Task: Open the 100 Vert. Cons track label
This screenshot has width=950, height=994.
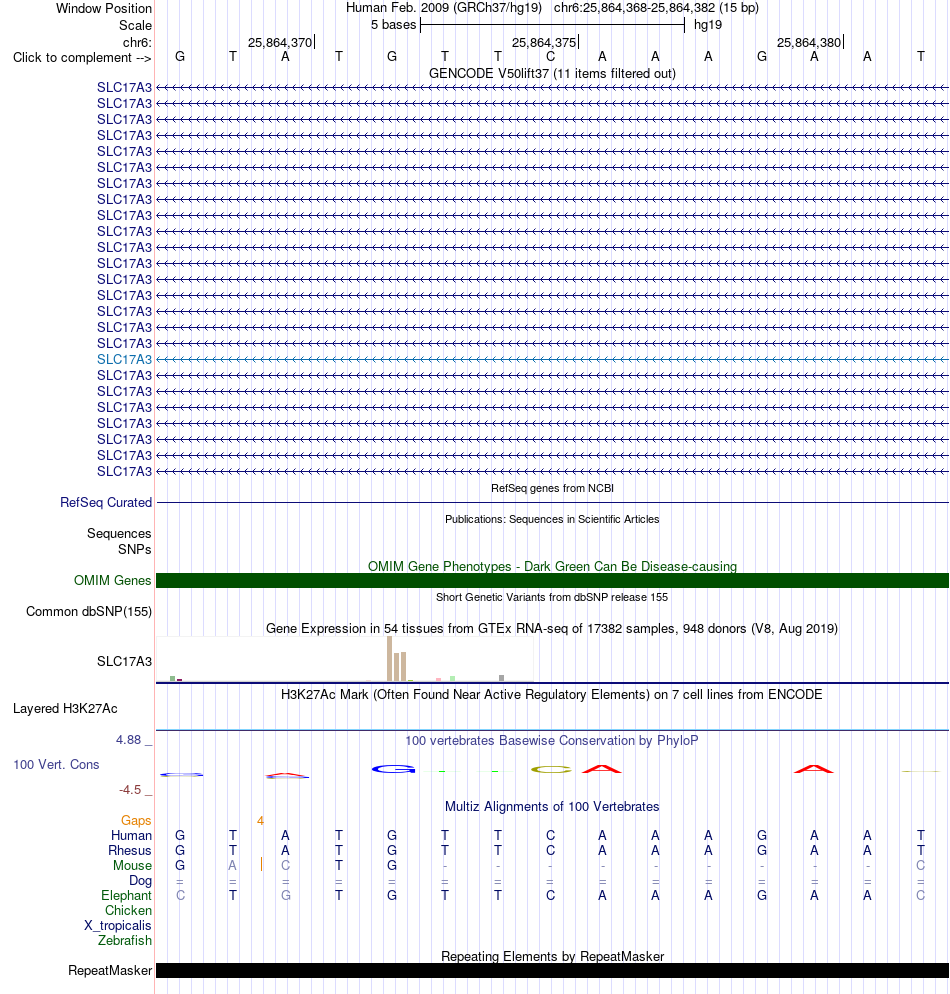Action: [56, 764]
